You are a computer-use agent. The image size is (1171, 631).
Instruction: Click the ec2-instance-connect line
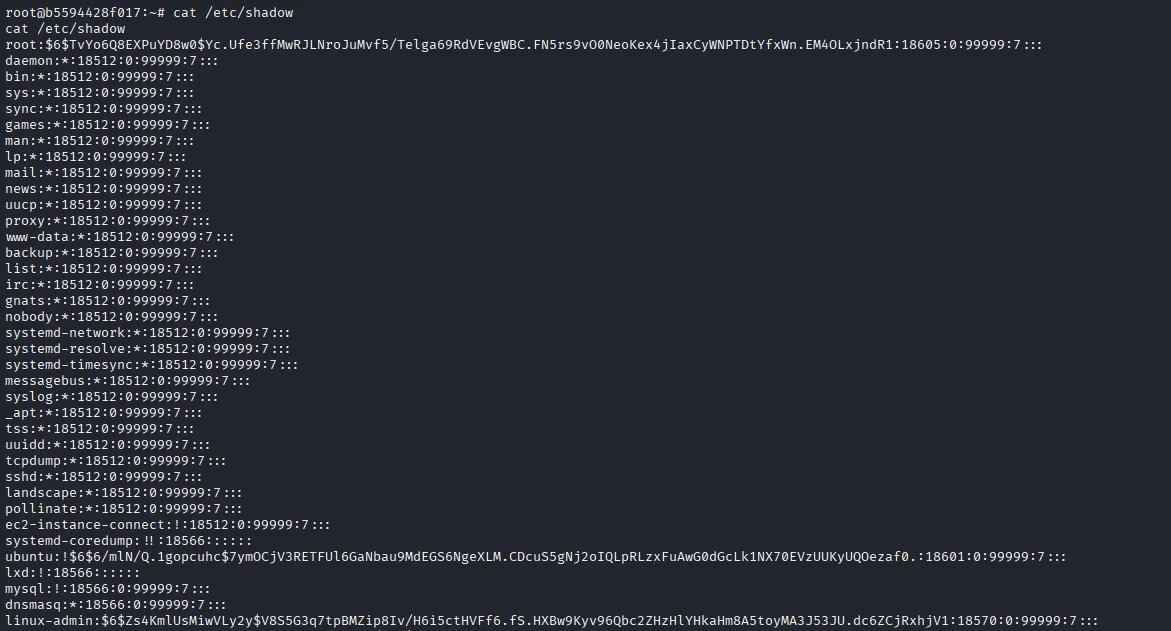click(x=167, y=525)
